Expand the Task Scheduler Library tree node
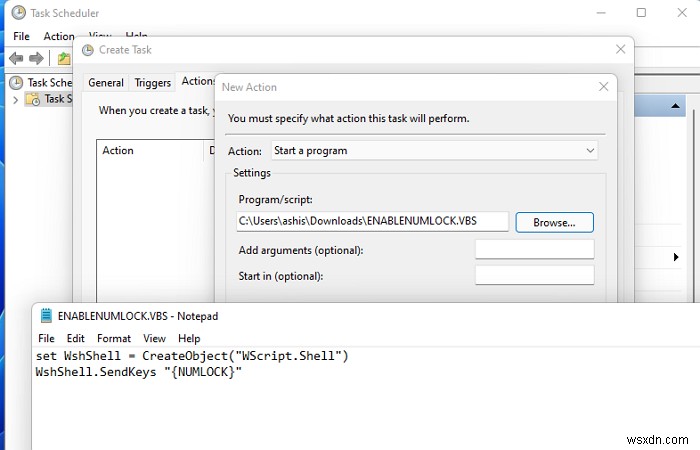 click(15, 99)
